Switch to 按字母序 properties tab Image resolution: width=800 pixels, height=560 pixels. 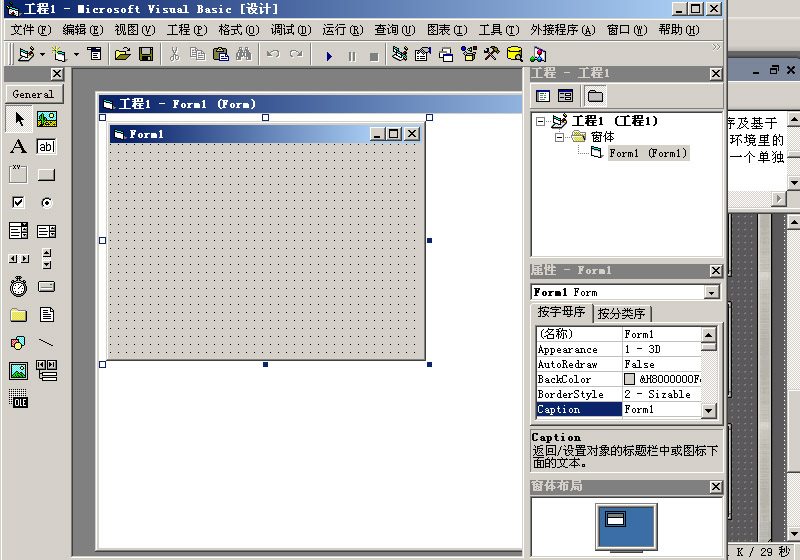pyautogui.click(x=561, y=312)
